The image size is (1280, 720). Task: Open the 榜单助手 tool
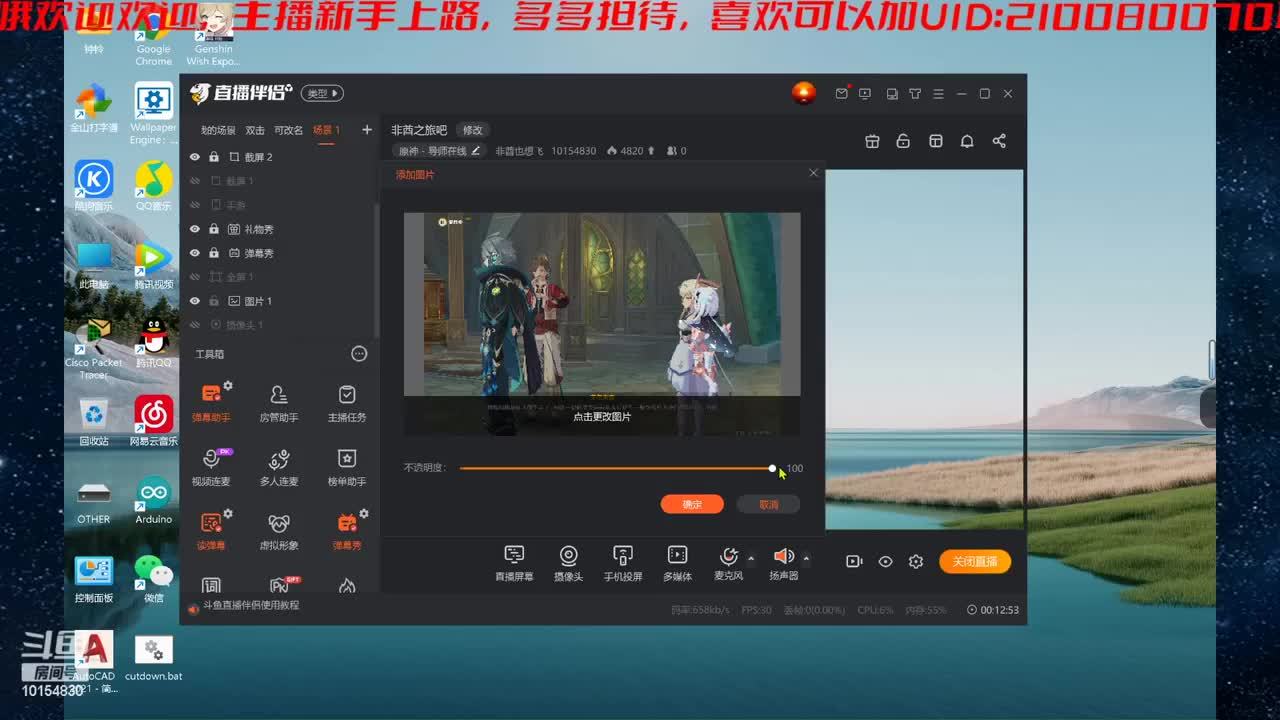347,466
